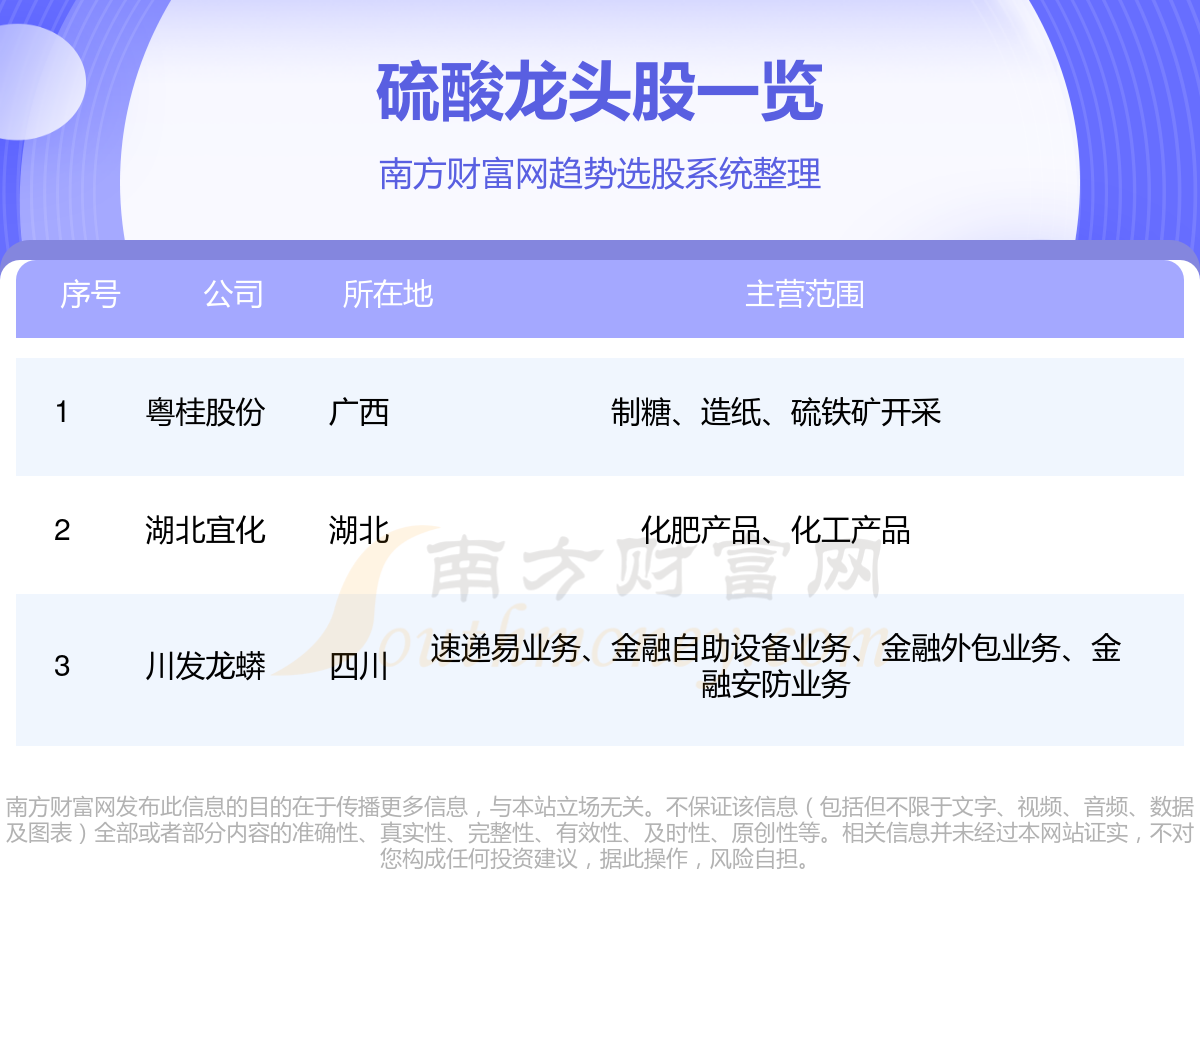Viewport: 1200px width, 1050px height.
Task: Click the title 硫酸龙头股一览
Action: click(600, 92)
